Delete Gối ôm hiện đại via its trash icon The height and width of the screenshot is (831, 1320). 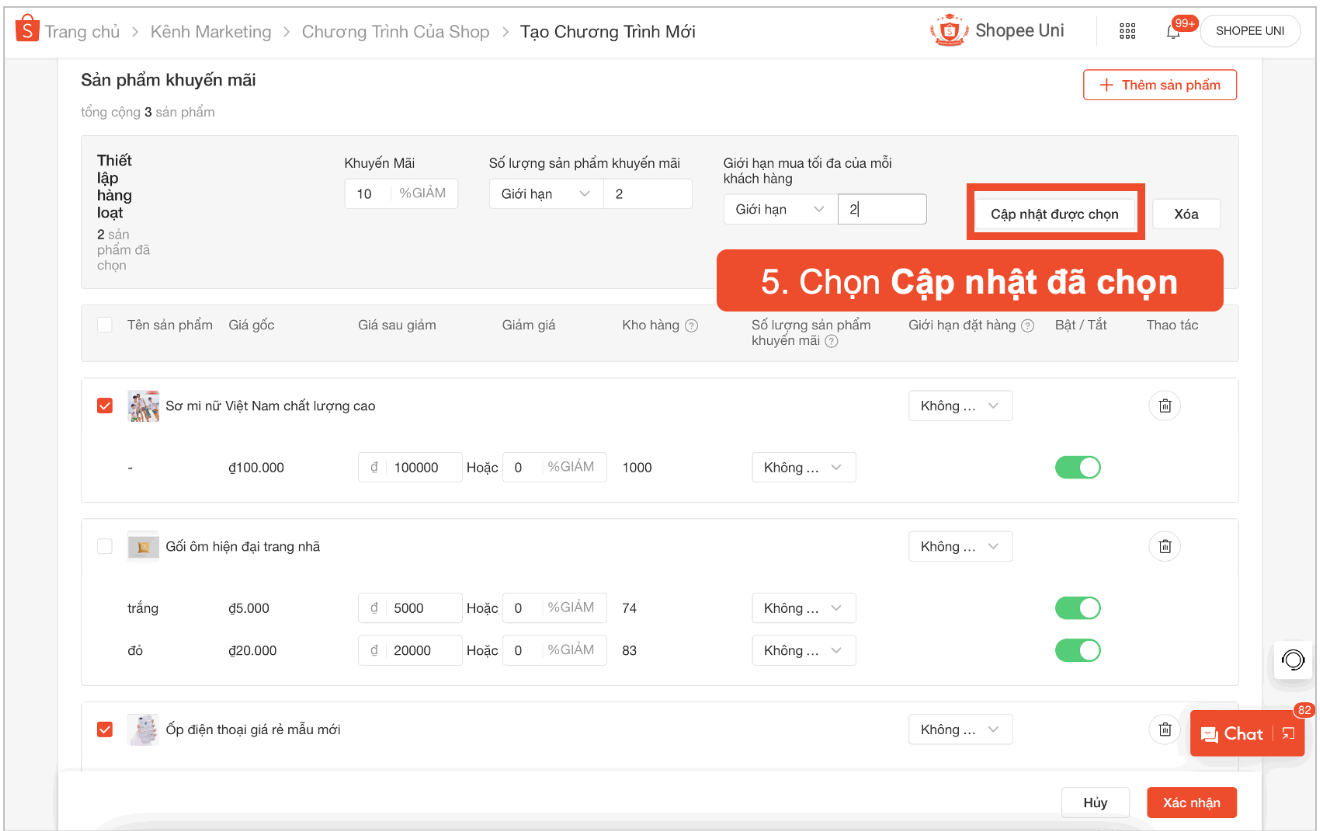(1164, 546)
